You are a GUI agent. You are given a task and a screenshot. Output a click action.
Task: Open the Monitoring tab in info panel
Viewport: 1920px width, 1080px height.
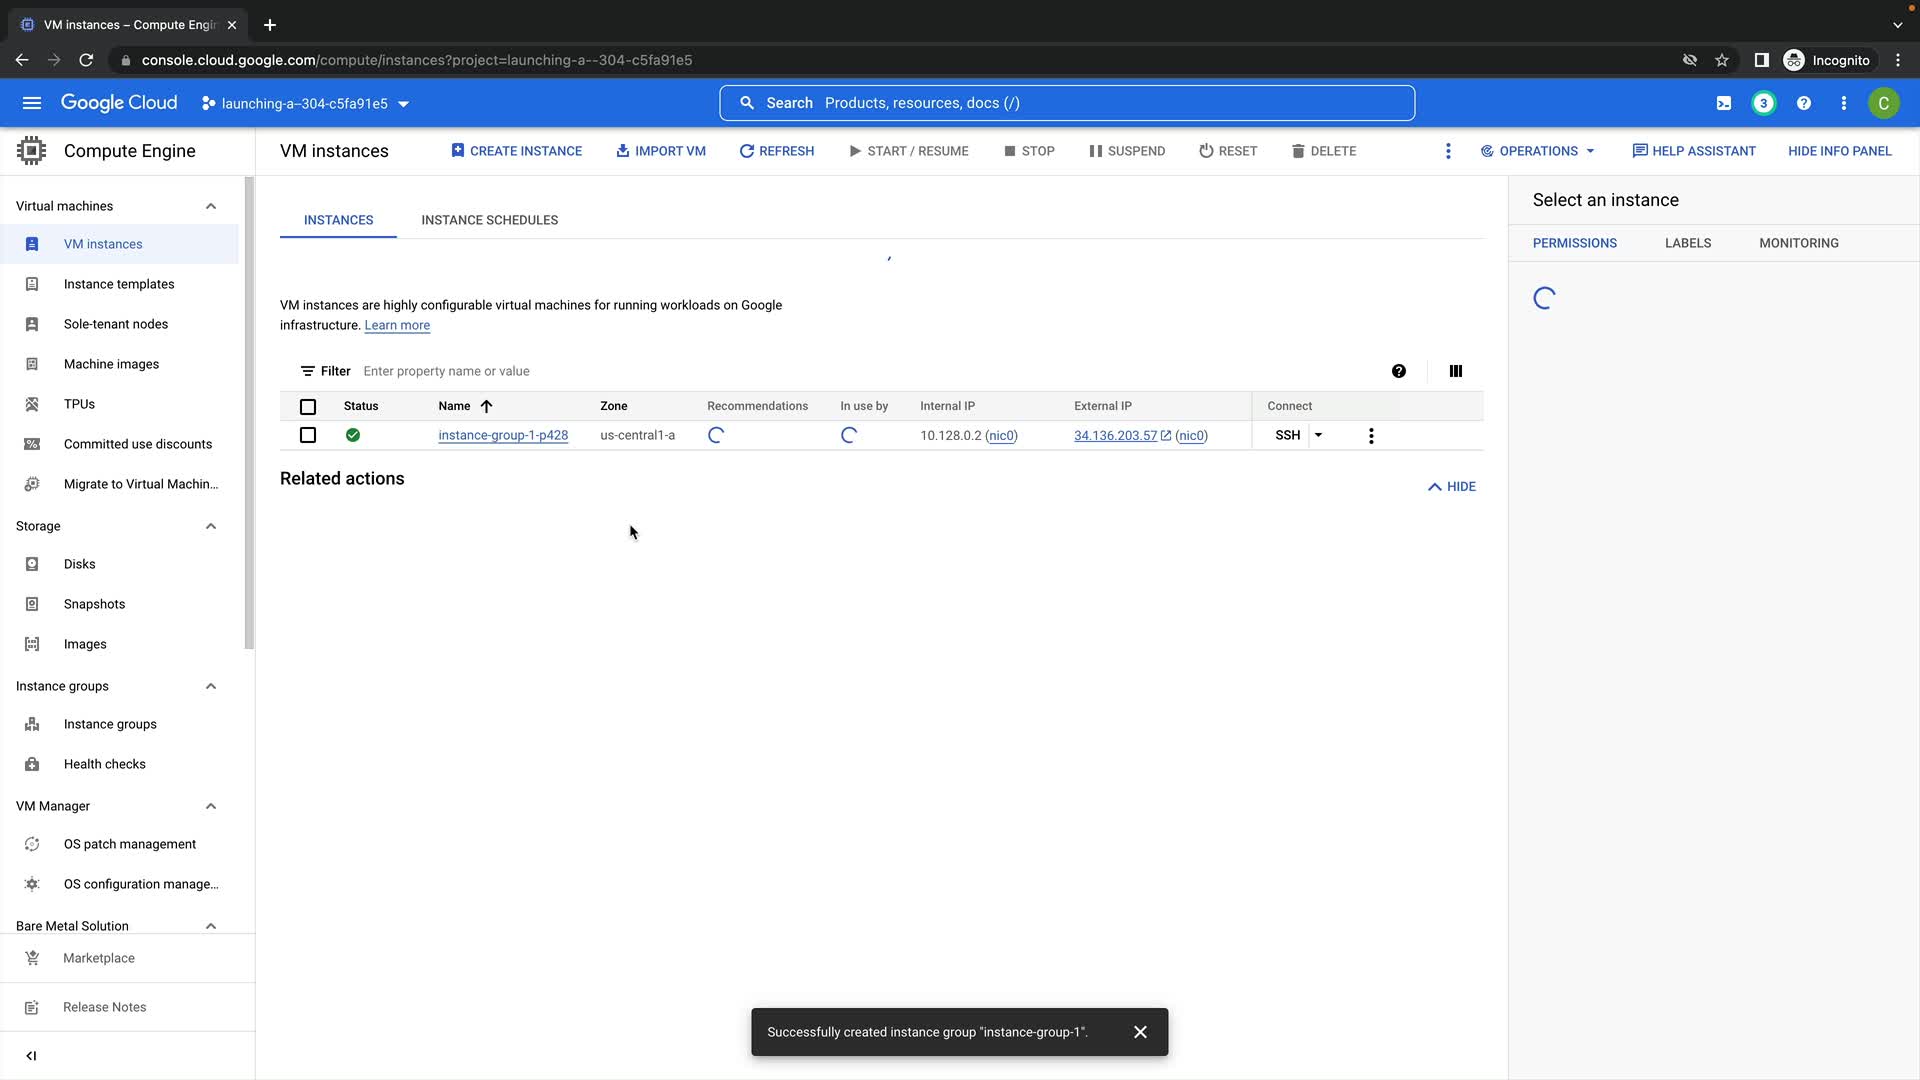pyautogui.click(x=1798, y=243)
